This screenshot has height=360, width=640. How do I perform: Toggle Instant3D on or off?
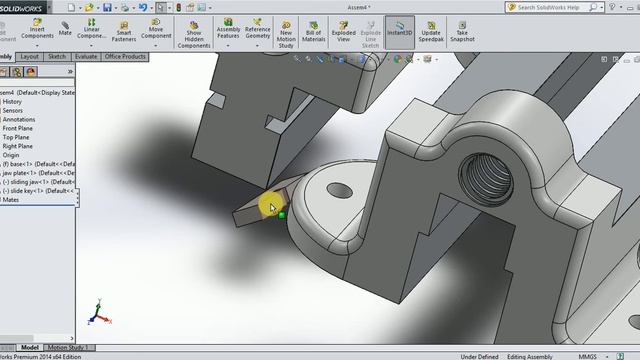[x=400, y=32]
